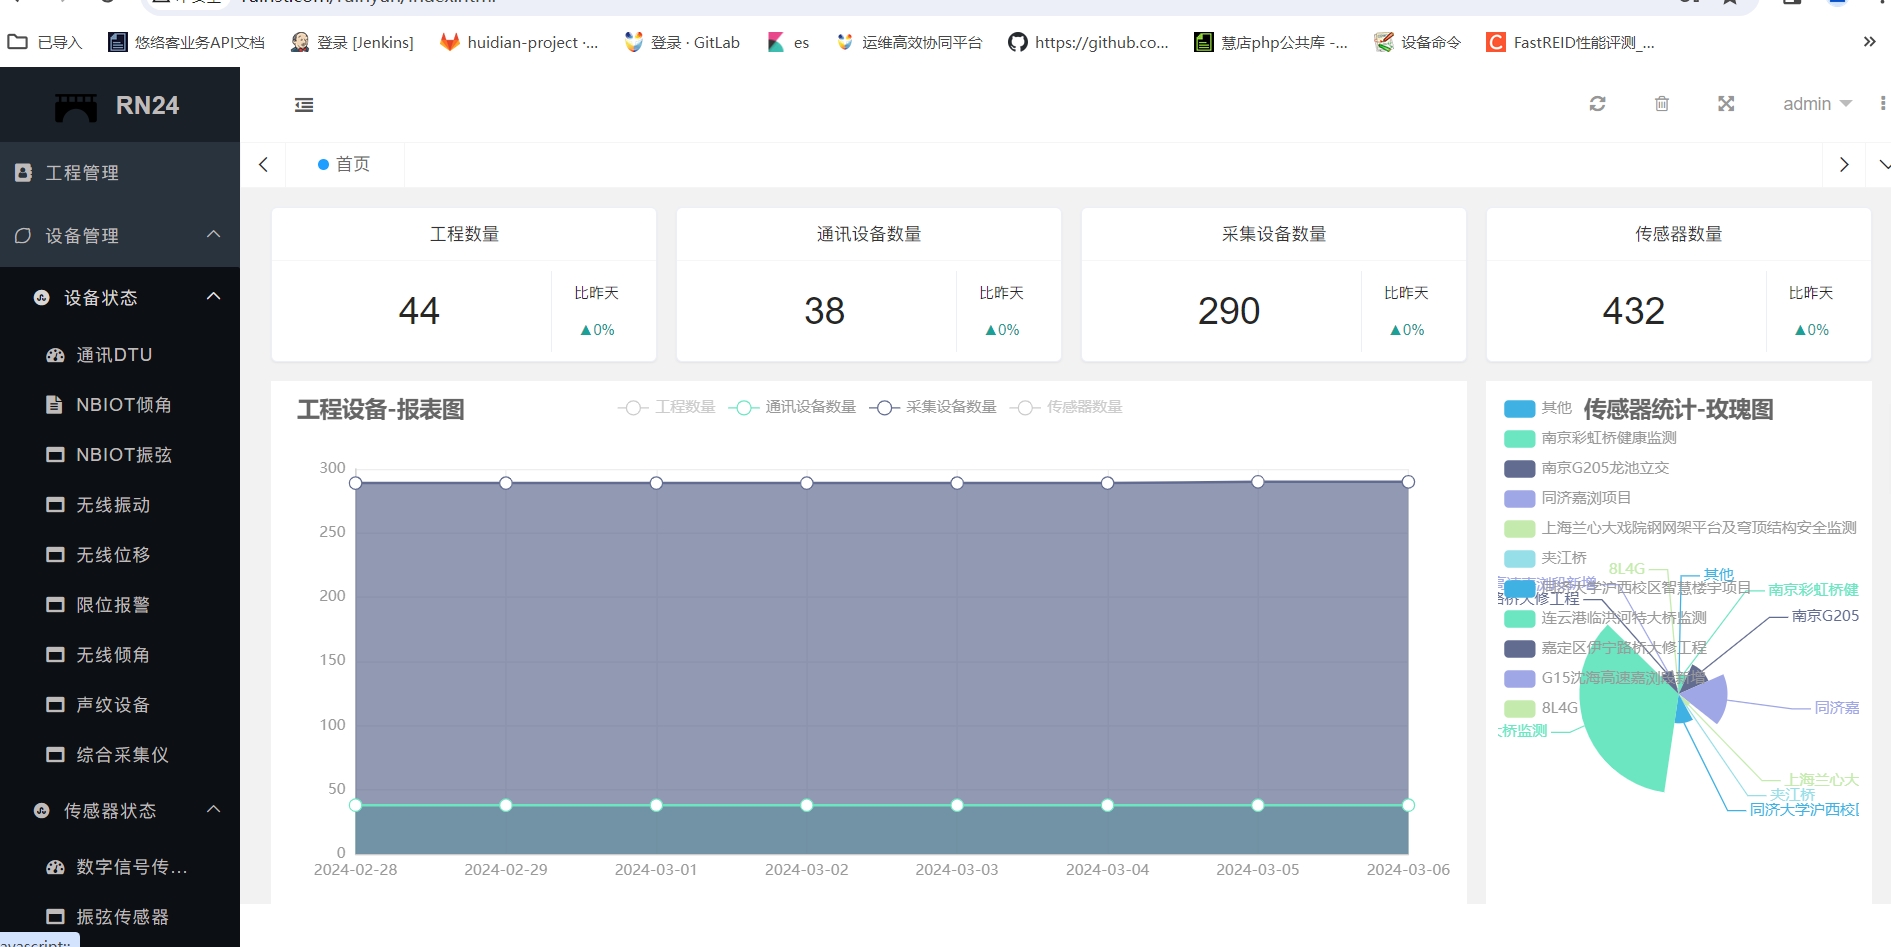Open 工程管理 menu item
This screenshot has height=947, width=1891.
coord(120,173)
